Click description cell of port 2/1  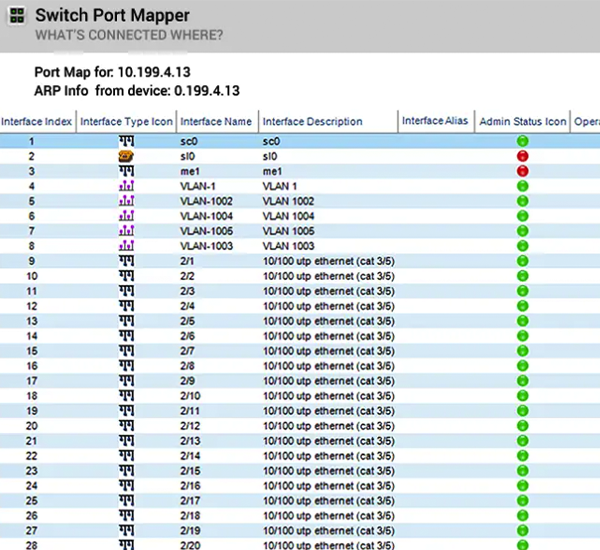pos(329,261)
